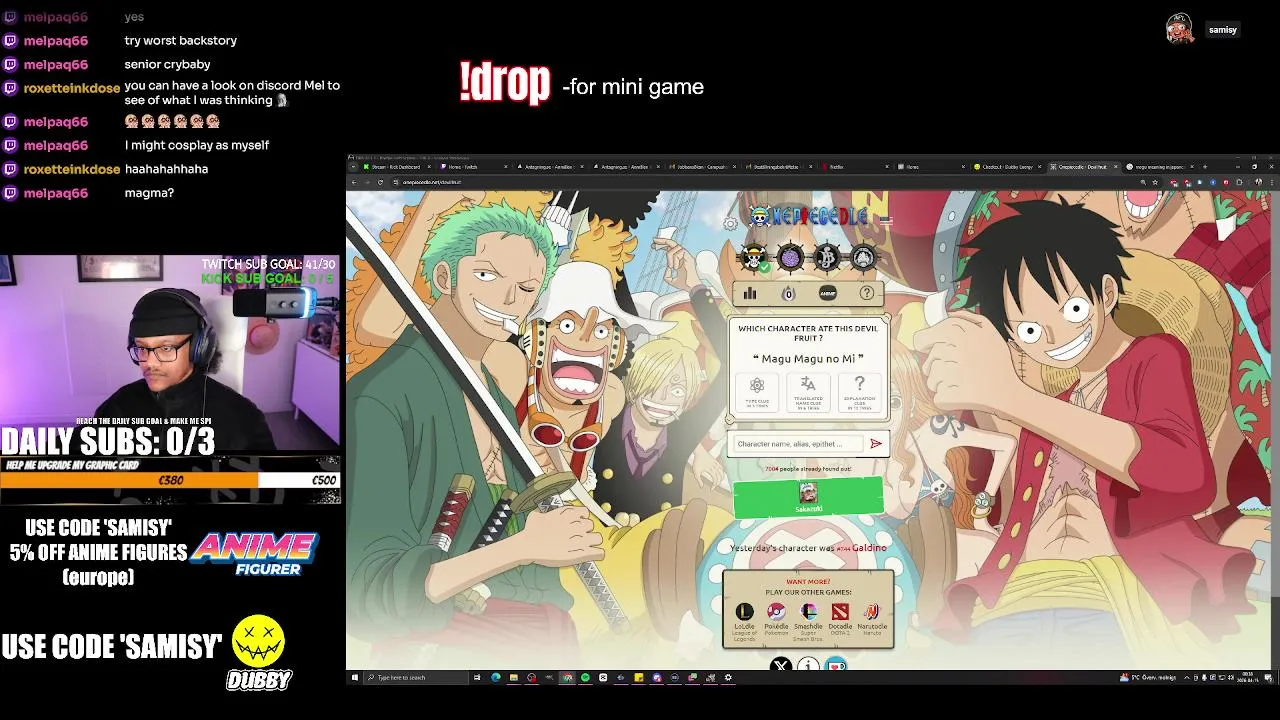Focus the character name input field

(797, 444)
